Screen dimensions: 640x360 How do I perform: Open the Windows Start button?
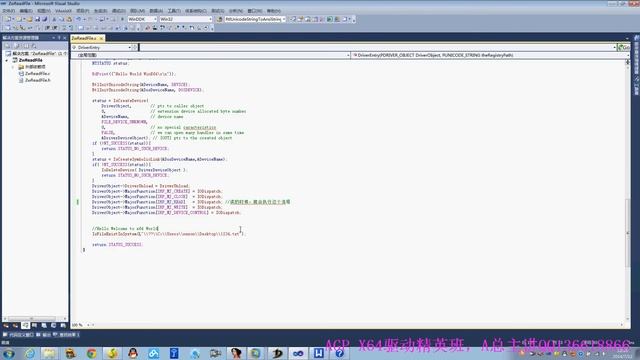9,353
